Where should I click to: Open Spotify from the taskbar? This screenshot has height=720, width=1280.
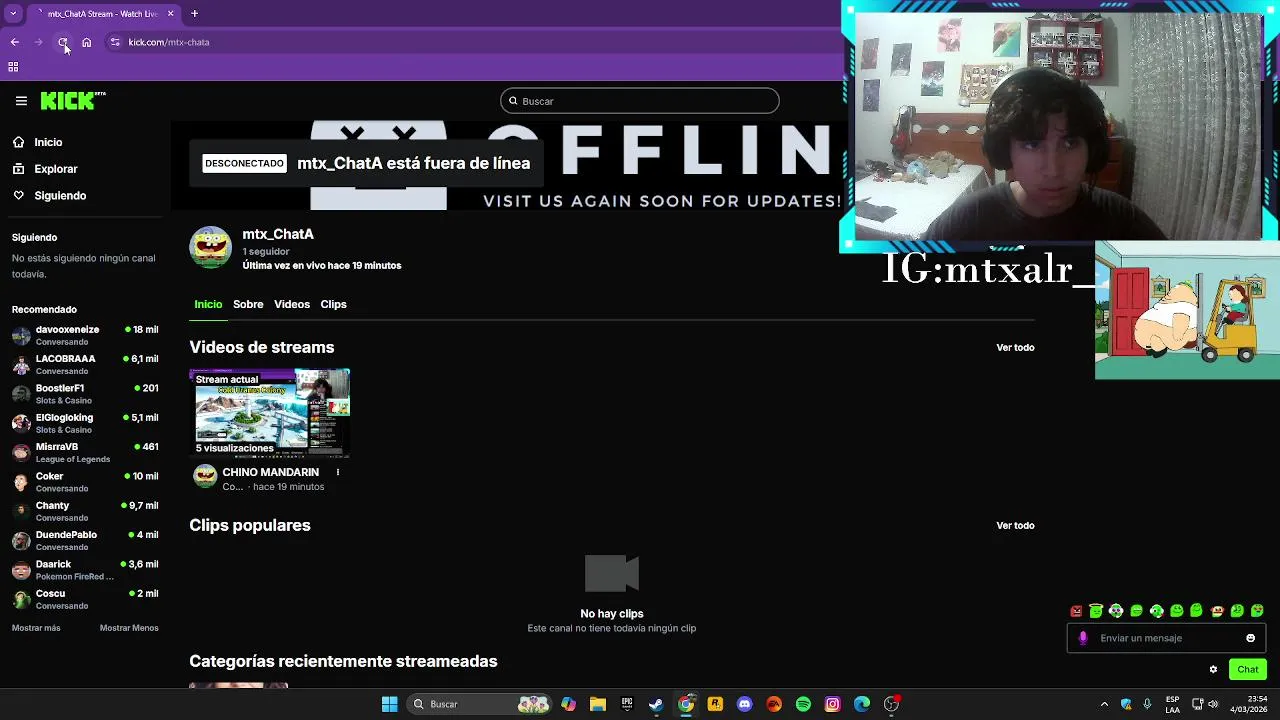(803, 704)
